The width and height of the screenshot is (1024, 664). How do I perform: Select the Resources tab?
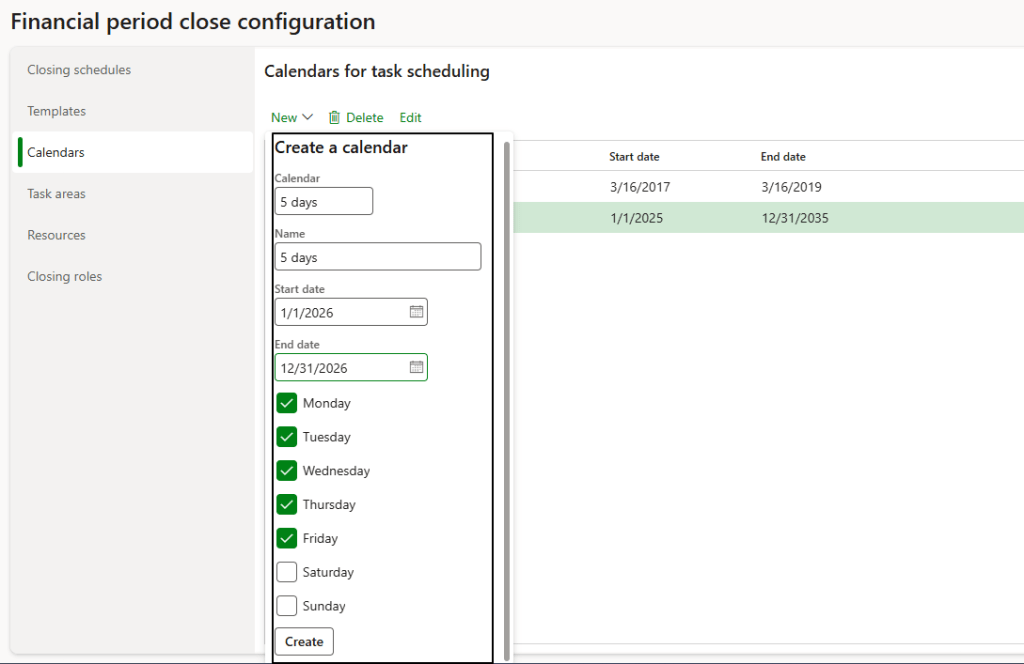point(57,235)
